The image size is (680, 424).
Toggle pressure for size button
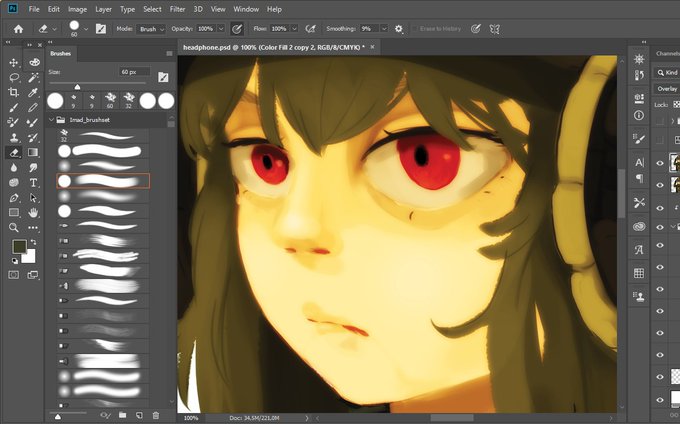(x=476, y=29)
